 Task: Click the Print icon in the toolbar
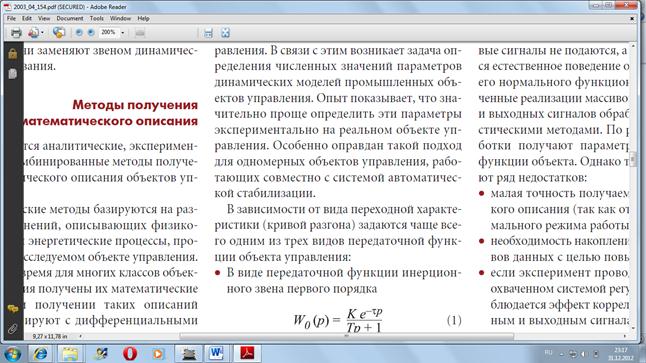(x=16, y=33)
